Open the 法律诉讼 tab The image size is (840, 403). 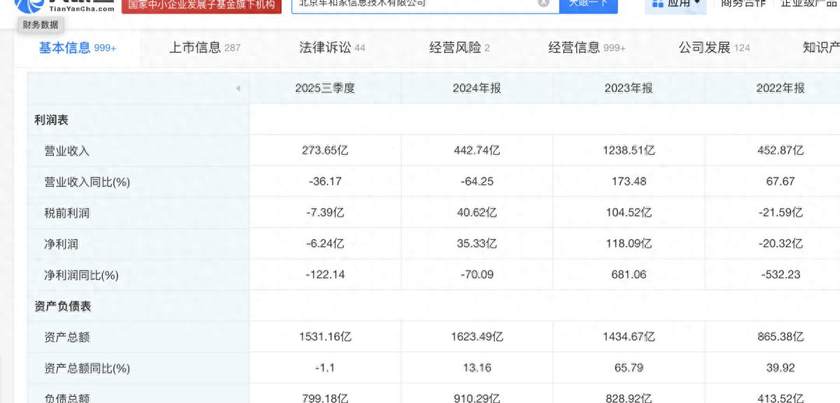click(332, 47)
